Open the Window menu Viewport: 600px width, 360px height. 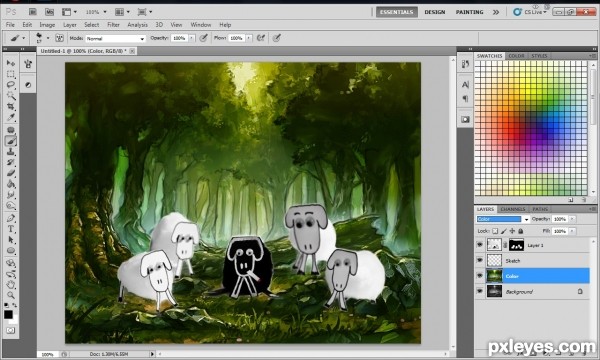pyautogui.click(x=201, y=24)
